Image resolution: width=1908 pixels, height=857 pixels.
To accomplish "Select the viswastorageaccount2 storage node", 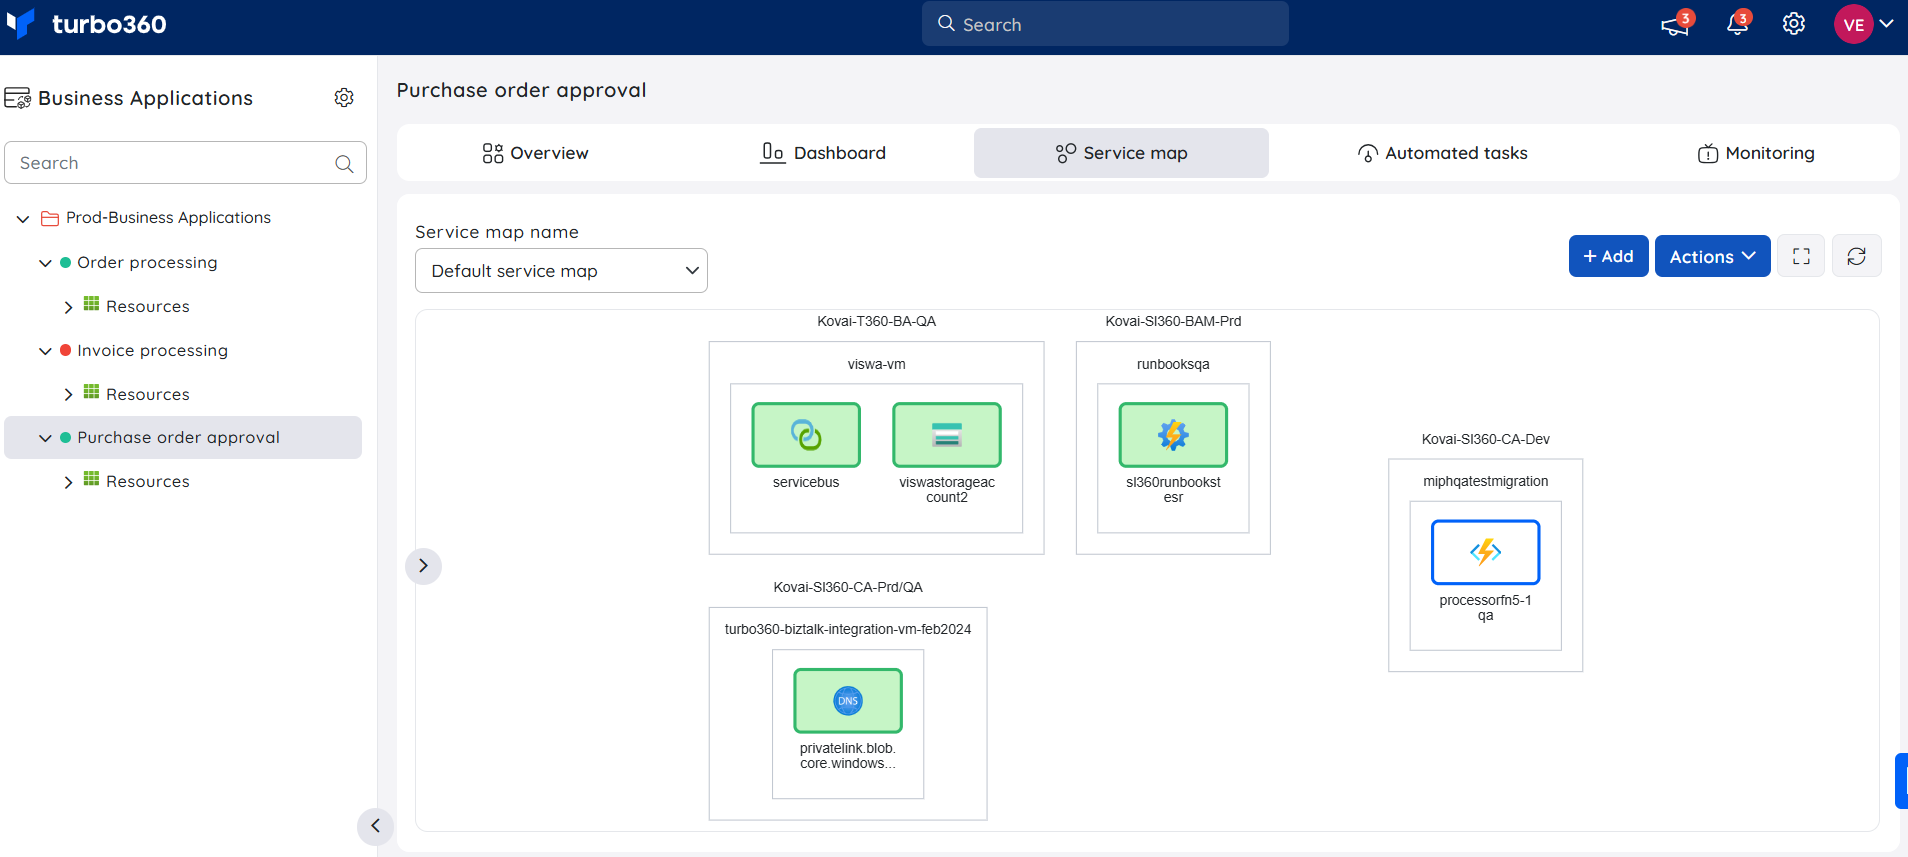I will 947,435.
